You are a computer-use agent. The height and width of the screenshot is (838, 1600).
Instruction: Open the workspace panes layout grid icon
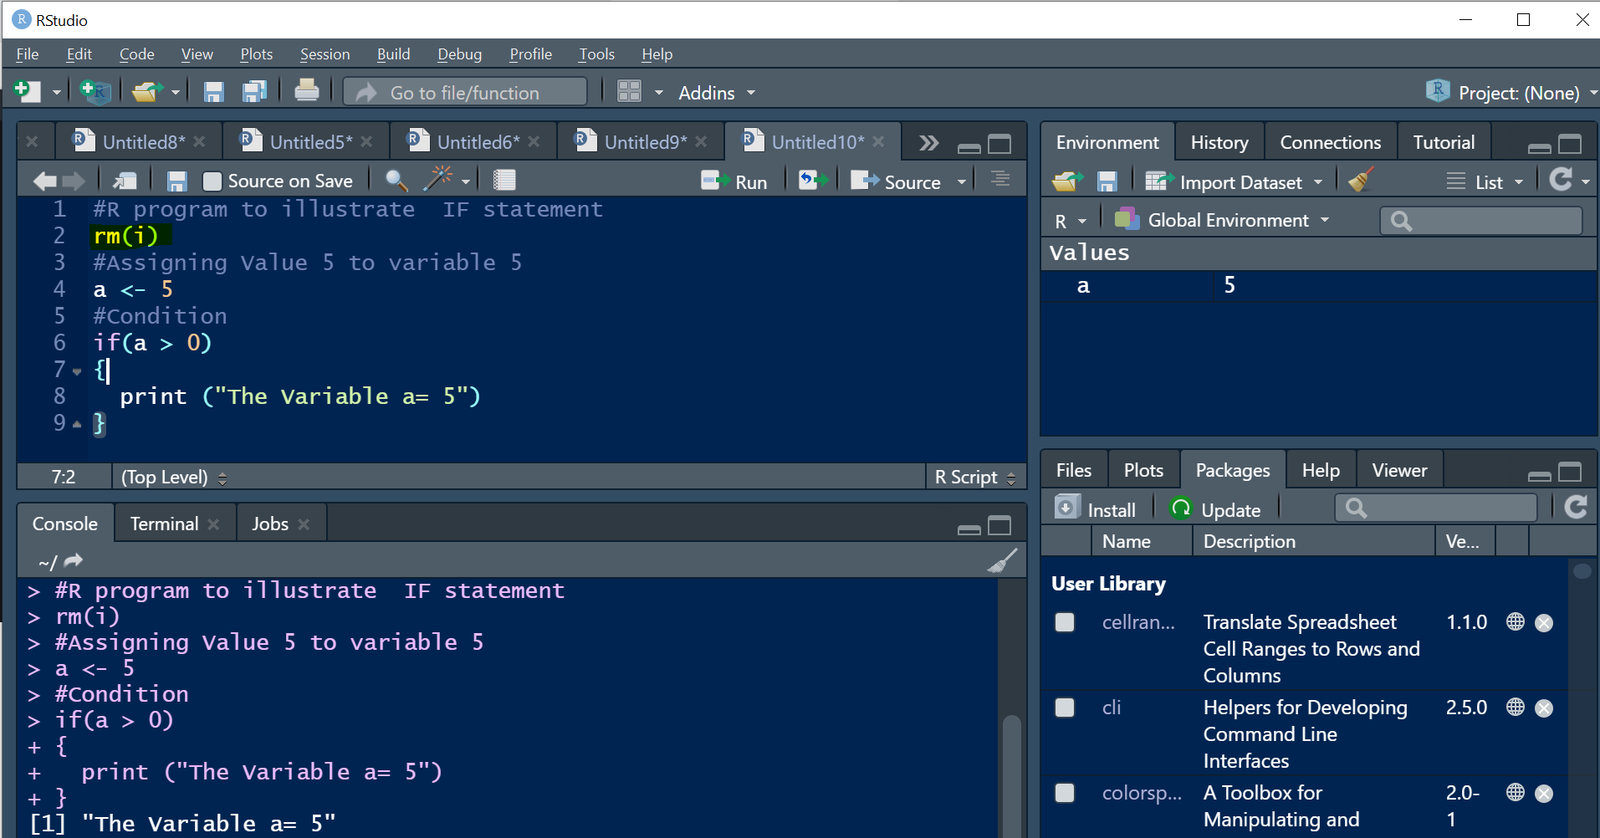coord(629,92)
